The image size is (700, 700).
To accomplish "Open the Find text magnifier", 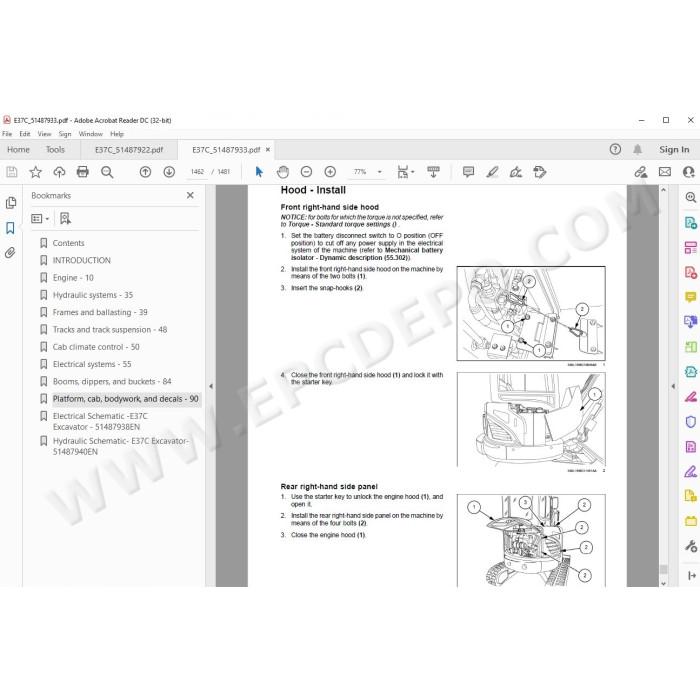I will 107,172.
